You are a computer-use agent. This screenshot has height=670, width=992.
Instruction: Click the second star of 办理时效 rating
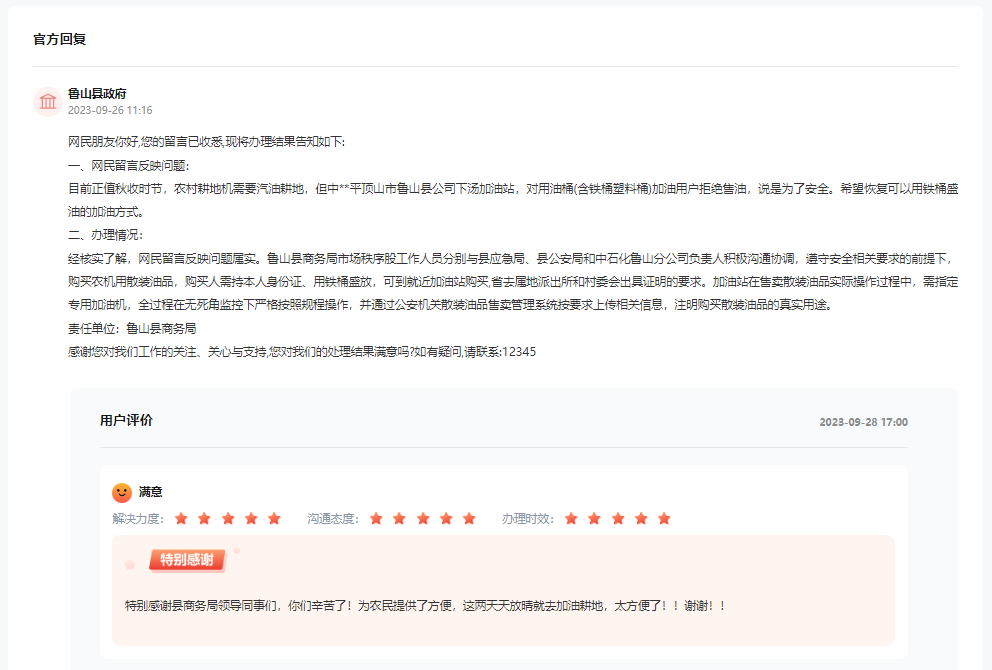pos(594,519)
